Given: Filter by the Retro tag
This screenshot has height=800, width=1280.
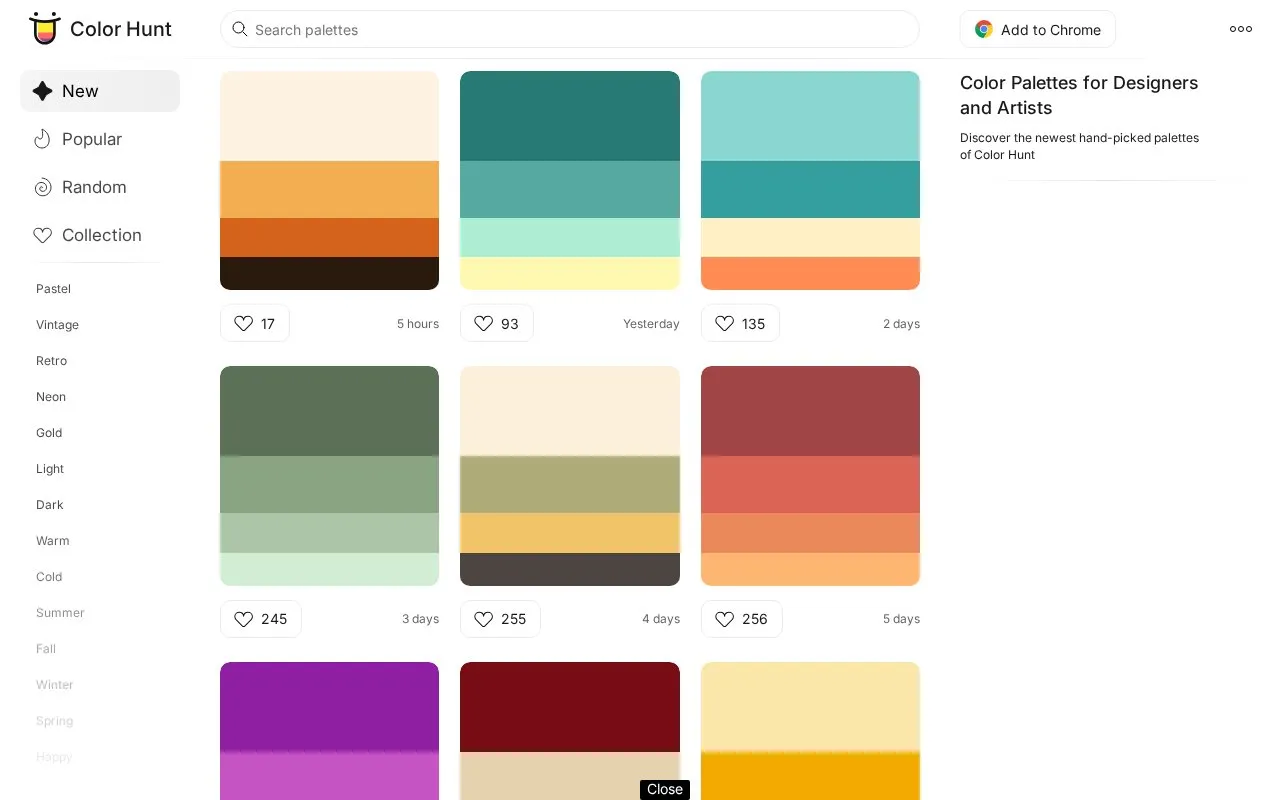Looking at the screenshot, I should [x=52, y=361].
